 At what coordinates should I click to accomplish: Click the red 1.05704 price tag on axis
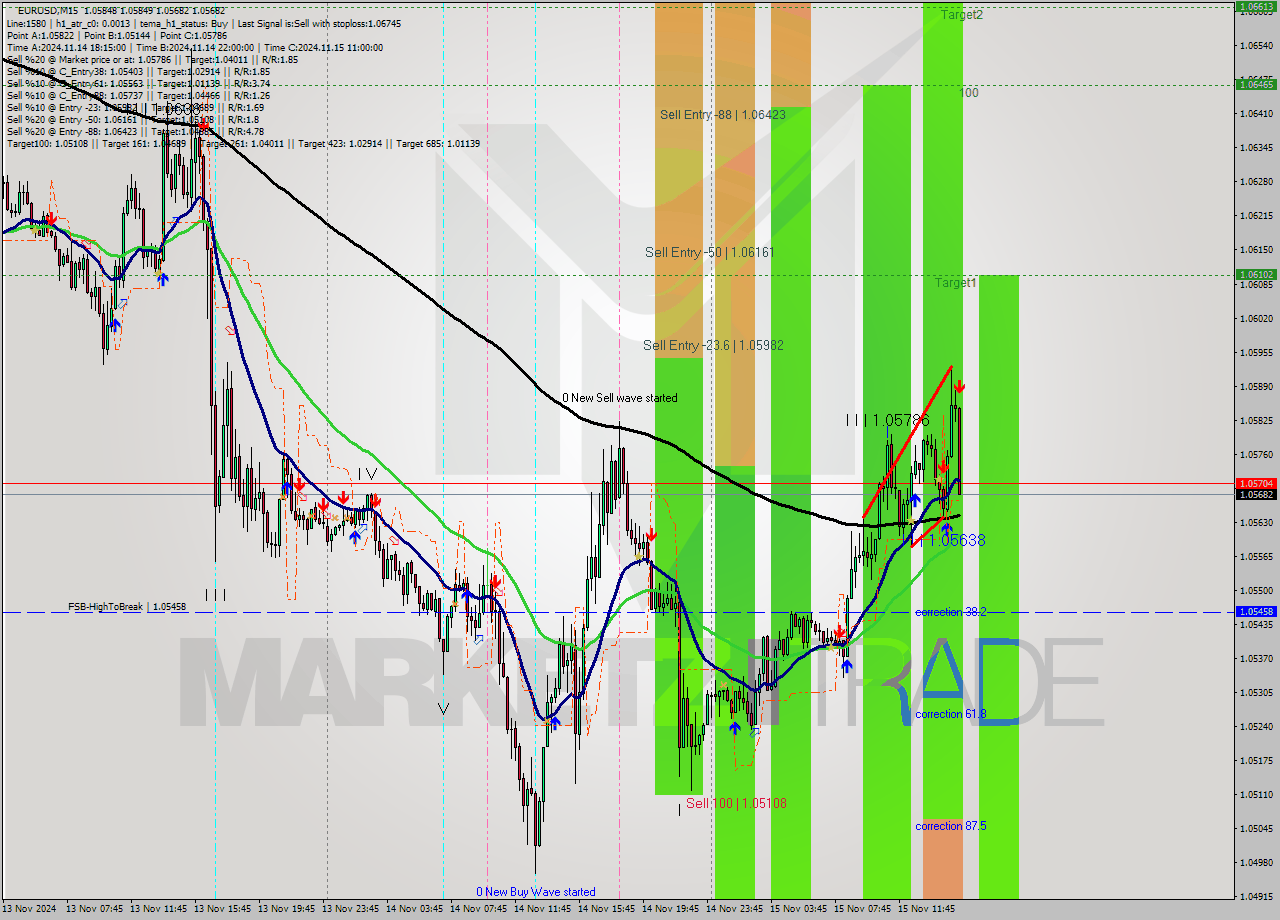coord(1255,483)
